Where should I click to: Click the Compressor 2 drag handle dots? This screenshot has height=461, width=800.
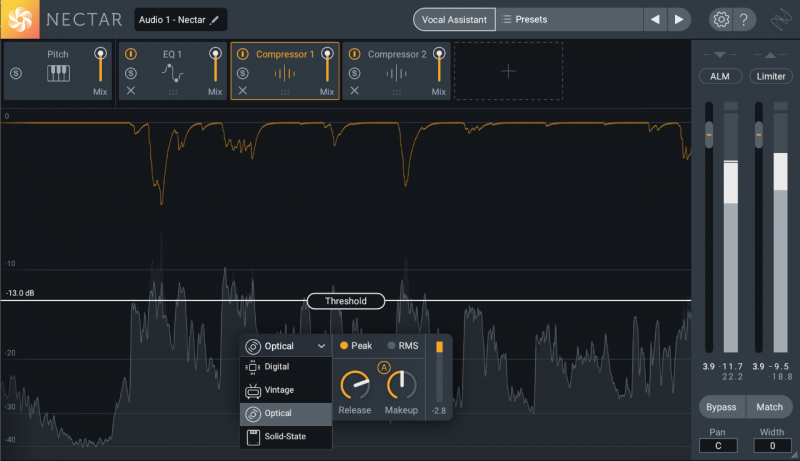click(396, 92)
